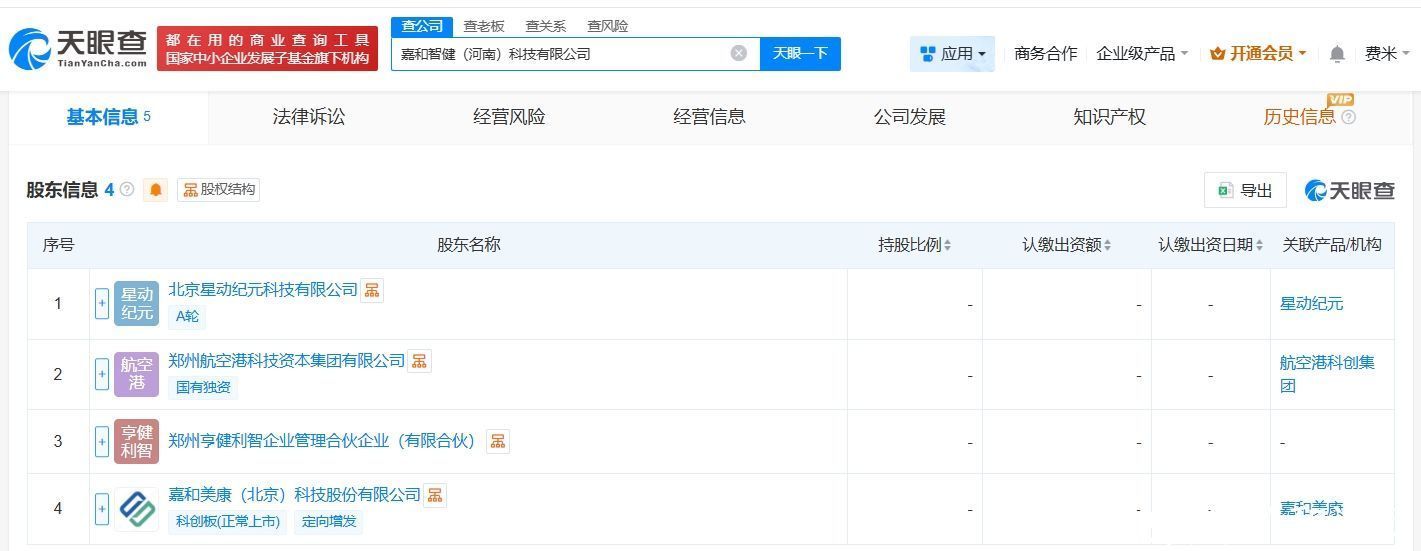
Task: Open help icon beside 历史信息 tab
Action: tap(1348, 117)
